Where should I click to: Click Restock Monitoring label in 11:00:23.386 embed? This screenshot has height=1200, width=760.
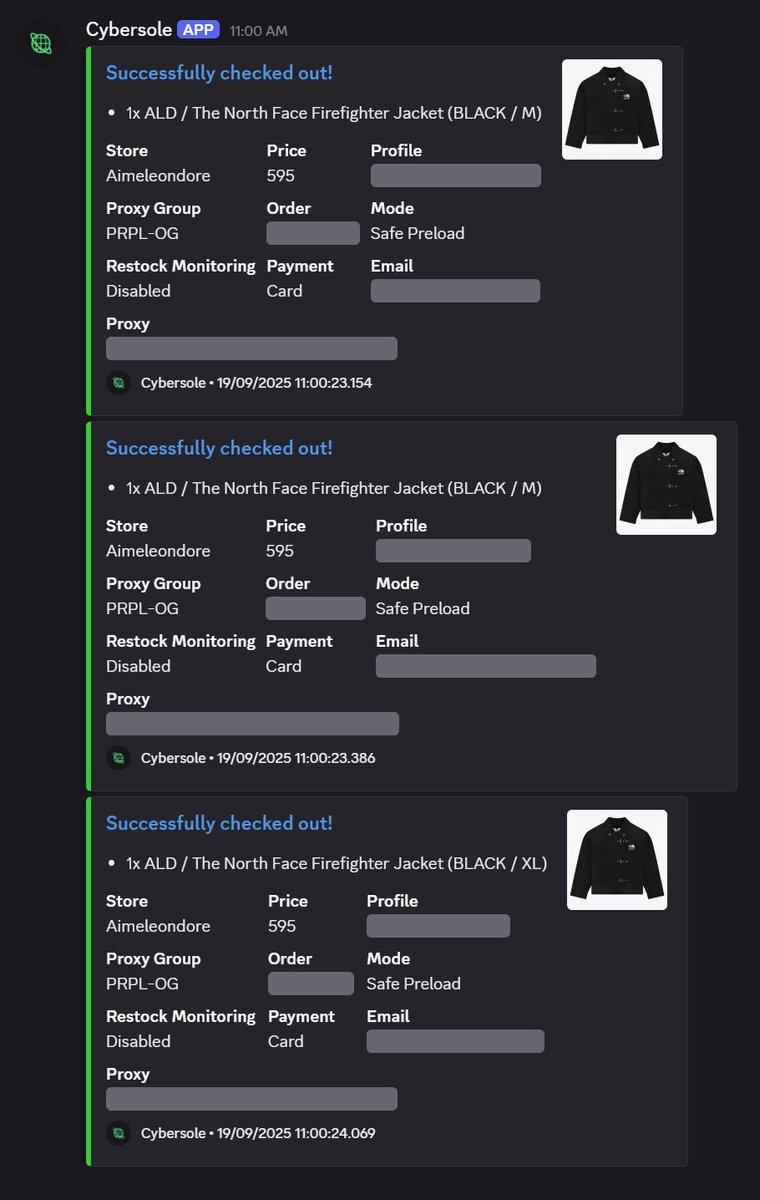point(181,641)
